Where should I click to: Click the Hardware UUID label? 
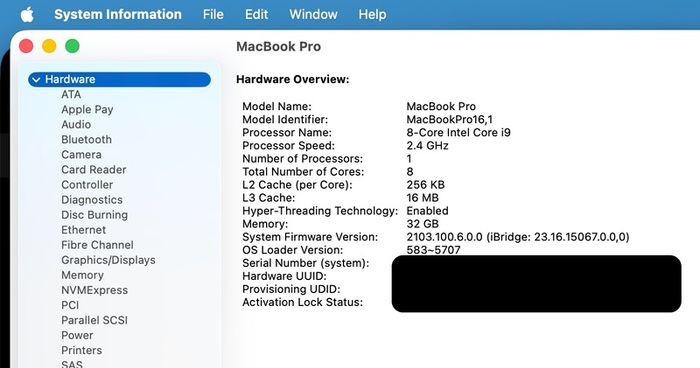click(x=284, y=276)
